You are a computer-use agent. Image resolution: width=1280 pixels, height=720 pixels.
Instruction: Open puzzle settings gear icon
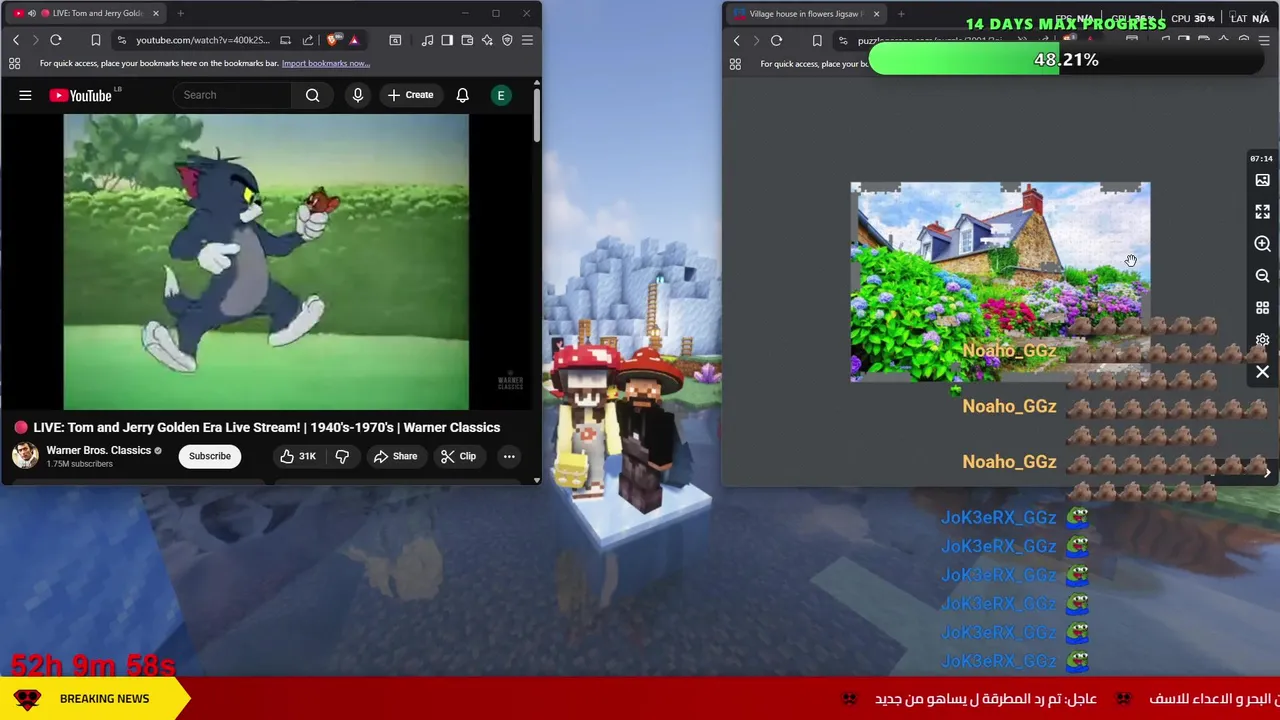1262,340
